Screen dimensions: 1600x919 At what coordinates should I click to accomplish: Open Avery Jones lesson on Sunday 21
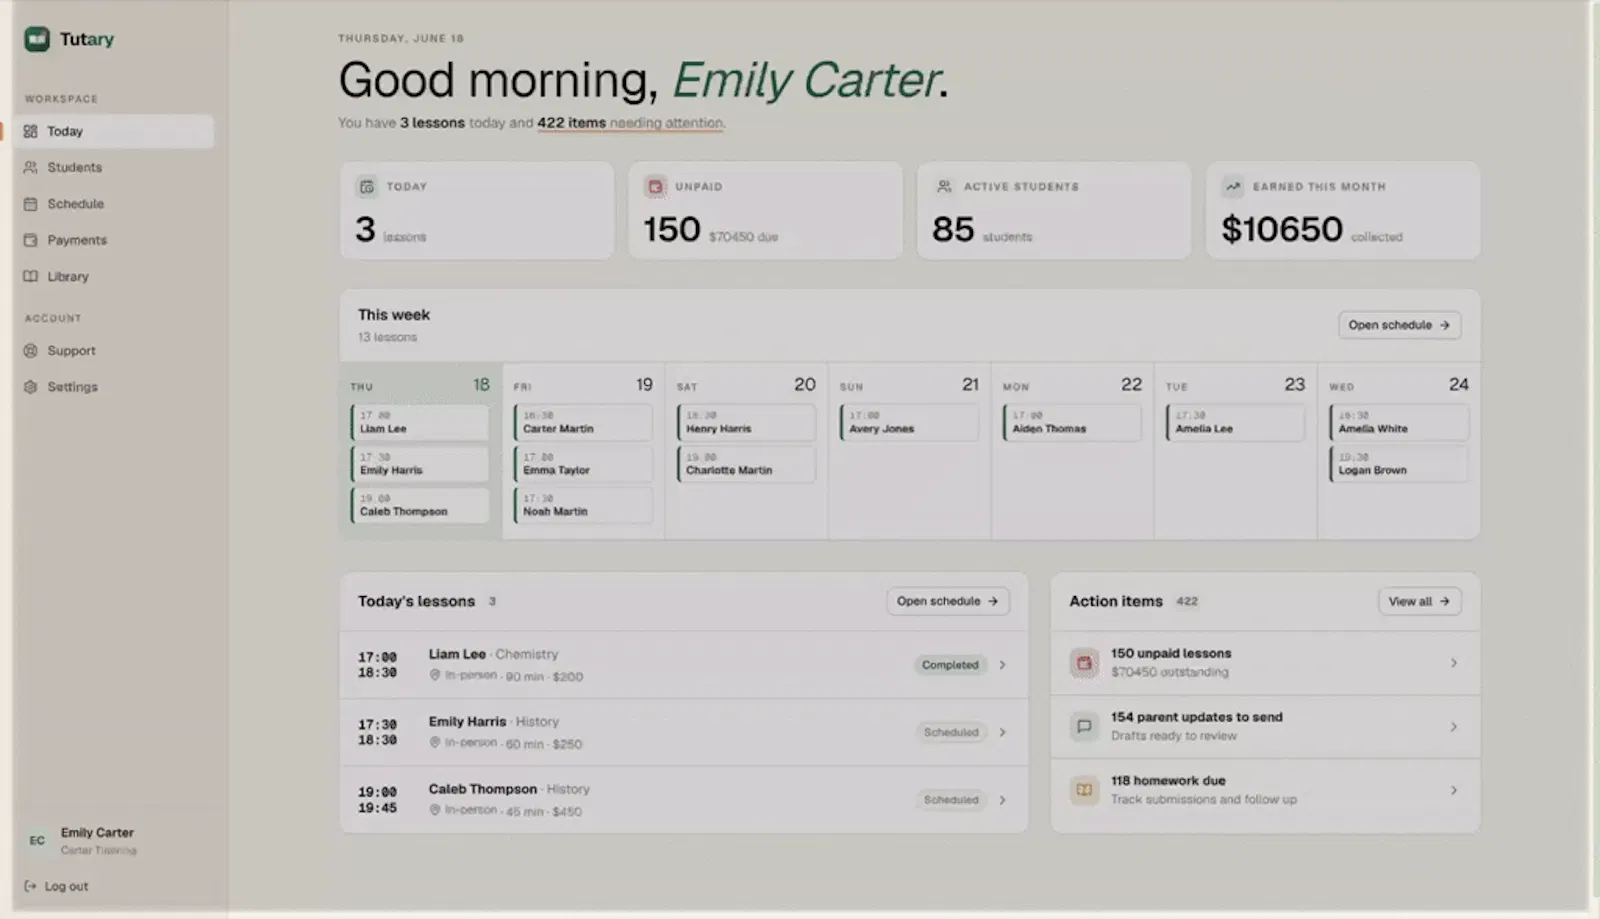tap(909, 422)
